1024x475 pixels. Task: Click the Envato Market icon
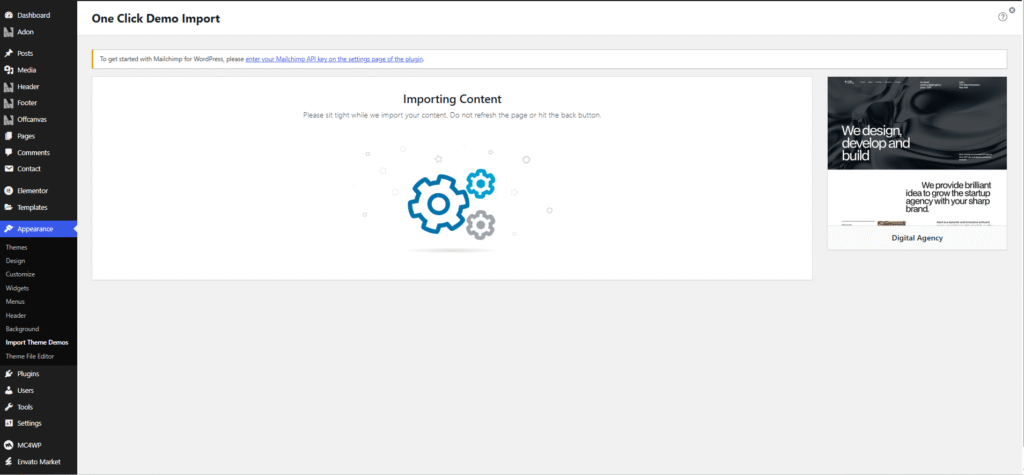pos(8,461)
